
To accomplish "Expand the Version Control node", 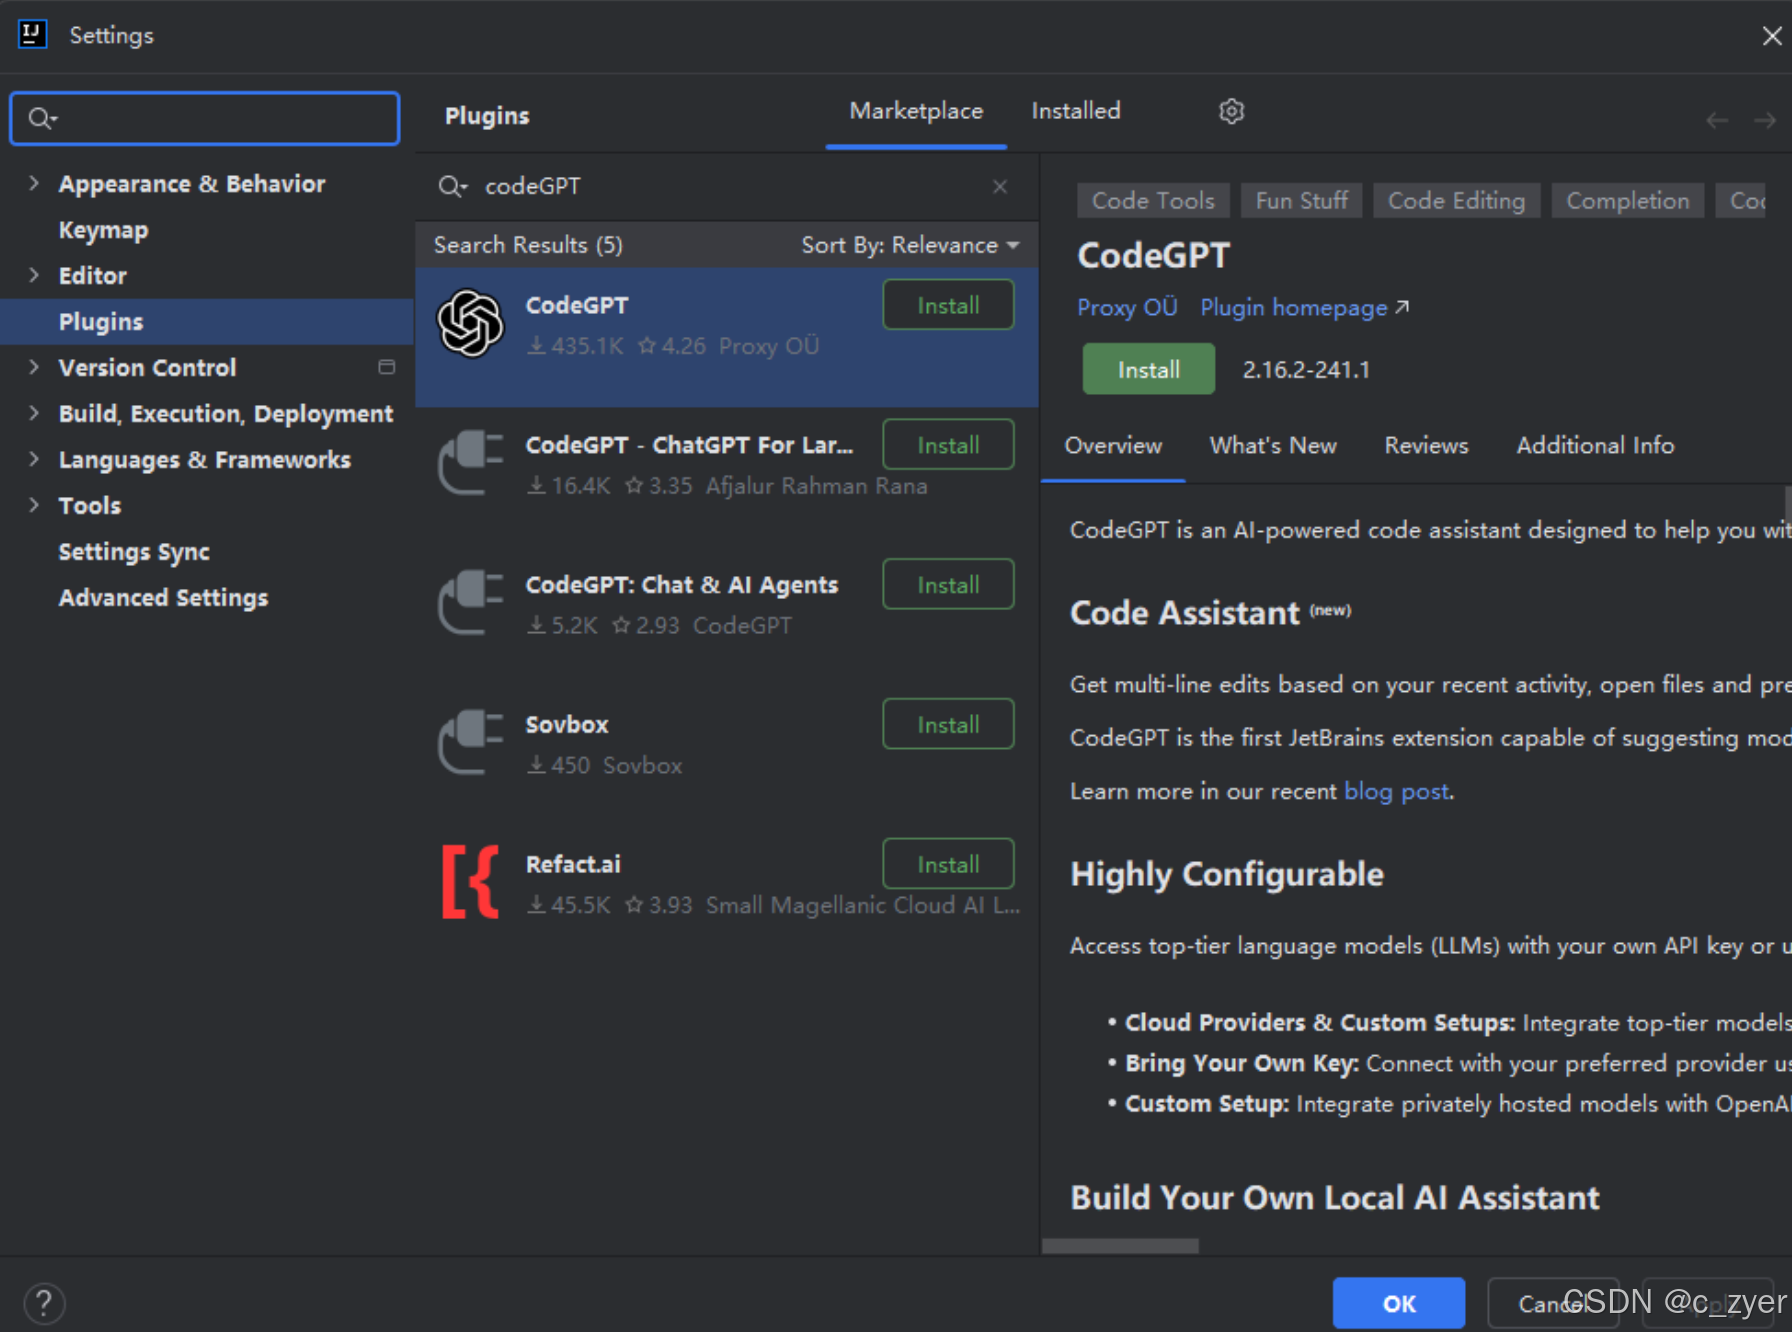I will tap(34, 367).
